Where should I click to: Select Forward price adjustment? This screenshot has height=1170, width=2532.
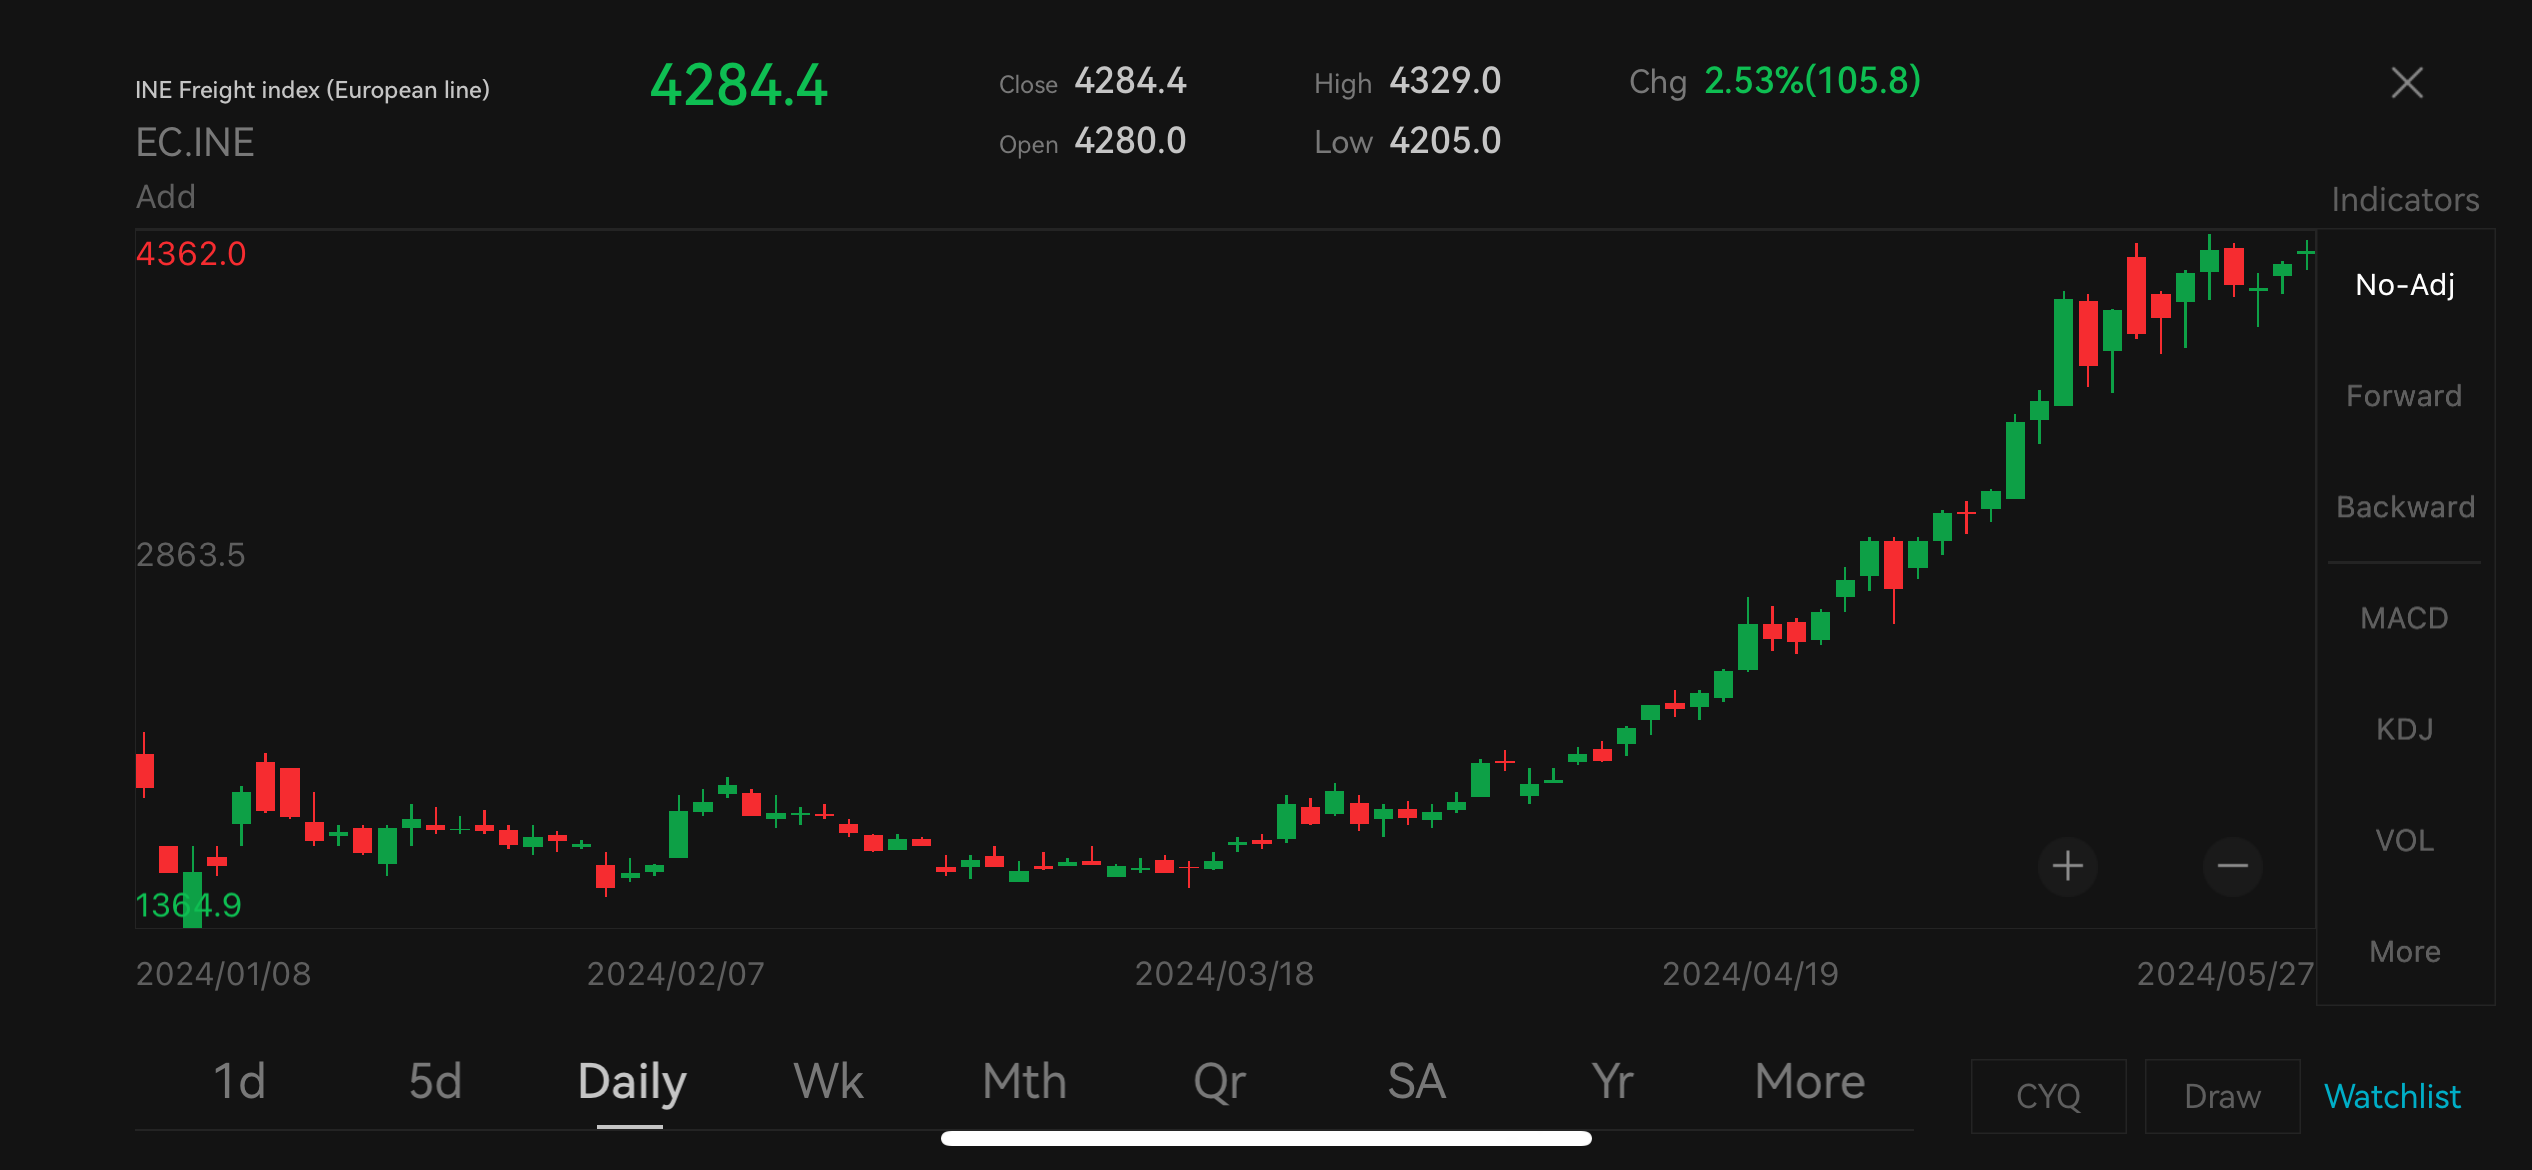(x=2405, y=396)
